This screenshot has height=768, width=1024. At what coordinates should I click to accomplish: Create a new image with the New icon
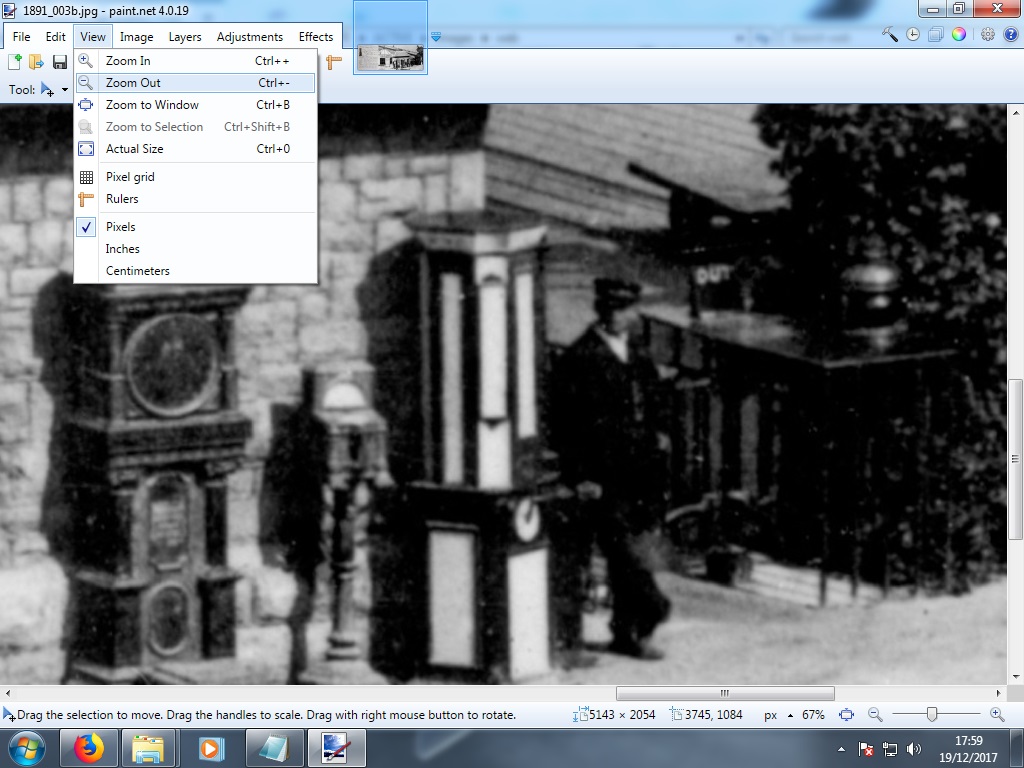(14, 61)
